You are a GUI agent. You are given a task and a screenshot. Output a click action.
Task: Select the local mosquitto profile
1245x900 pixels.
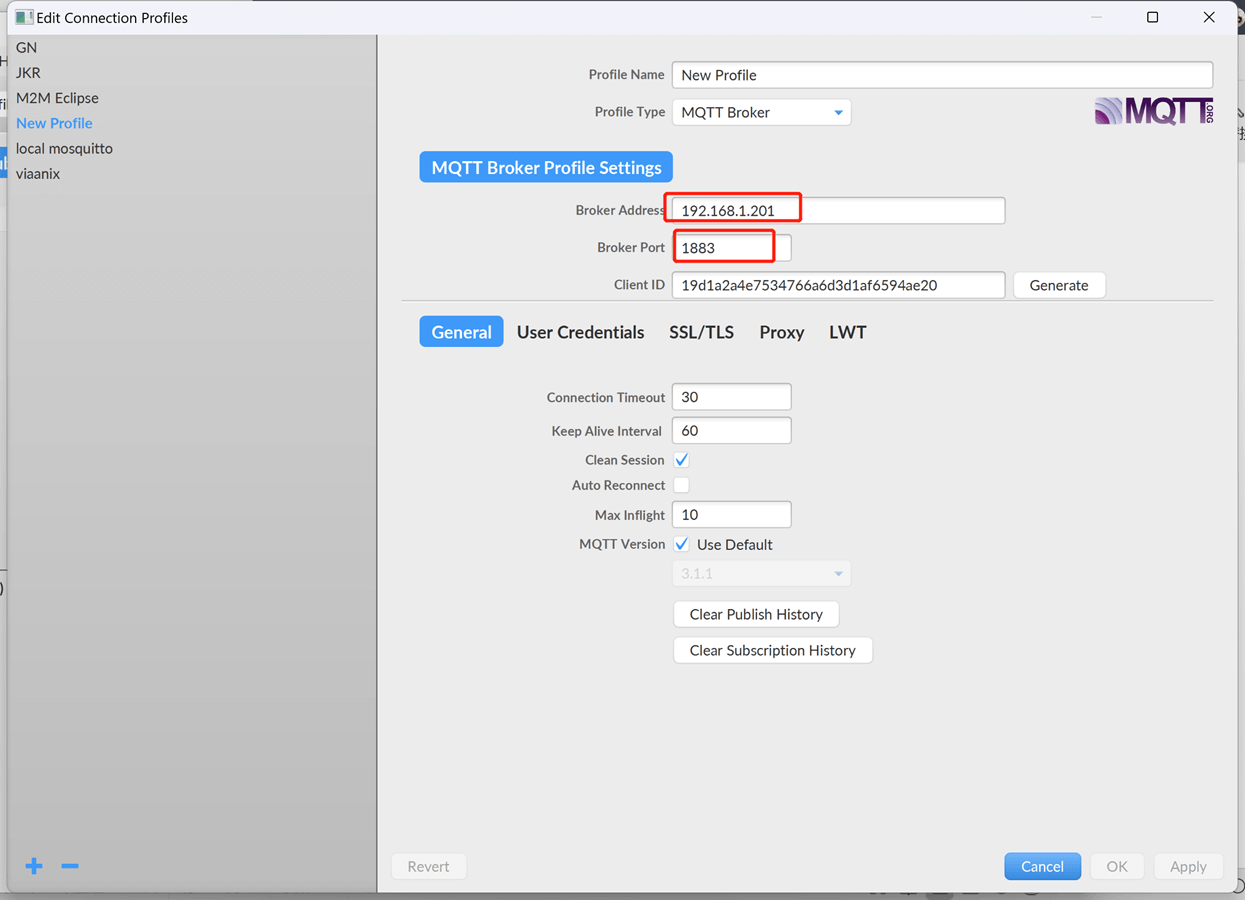pos(64,148)
